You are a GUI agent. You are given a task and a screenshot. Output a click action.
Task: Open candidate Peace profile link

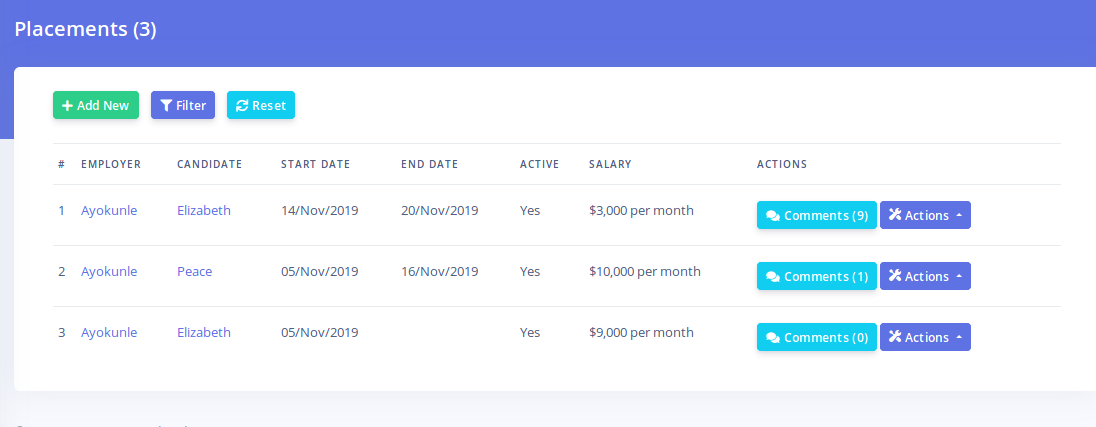[x=194, y=271]
